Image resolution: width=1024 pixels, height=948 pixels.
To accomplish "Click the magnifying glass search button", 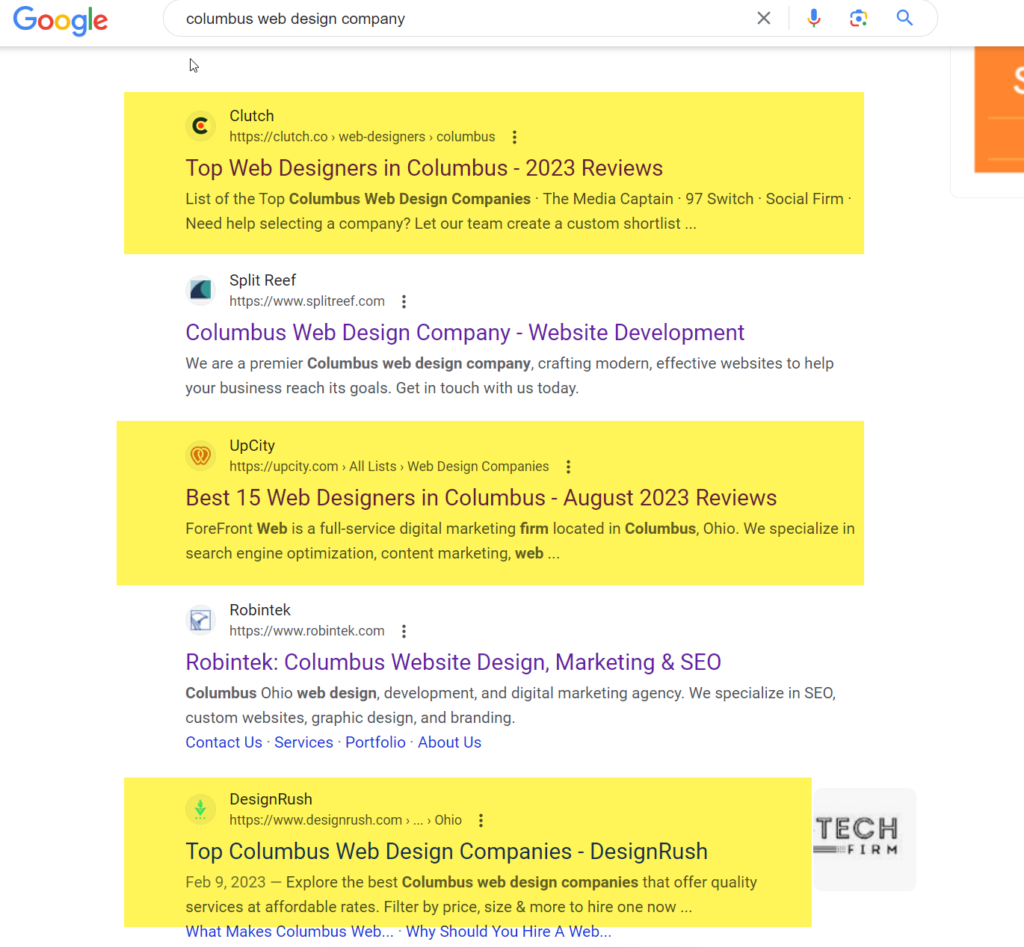I will tap(904, 18).
